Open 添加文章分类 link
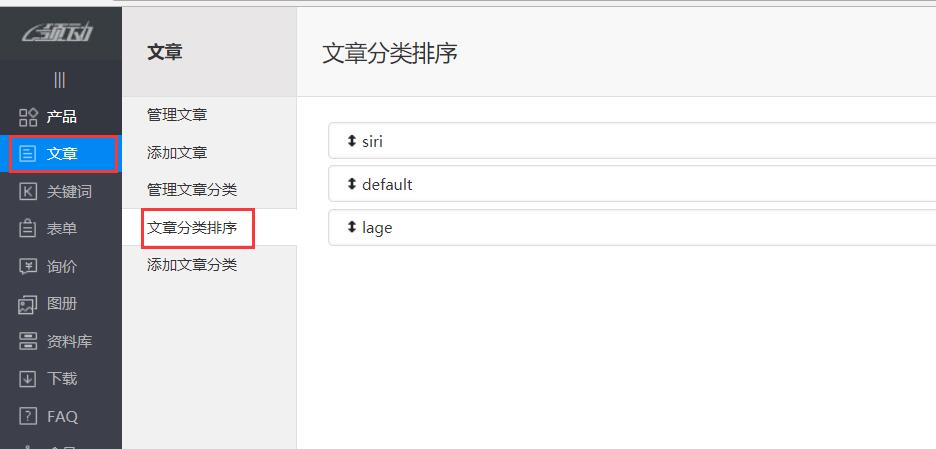This screenshot has width=936, height=449. [x=192, y=265]
